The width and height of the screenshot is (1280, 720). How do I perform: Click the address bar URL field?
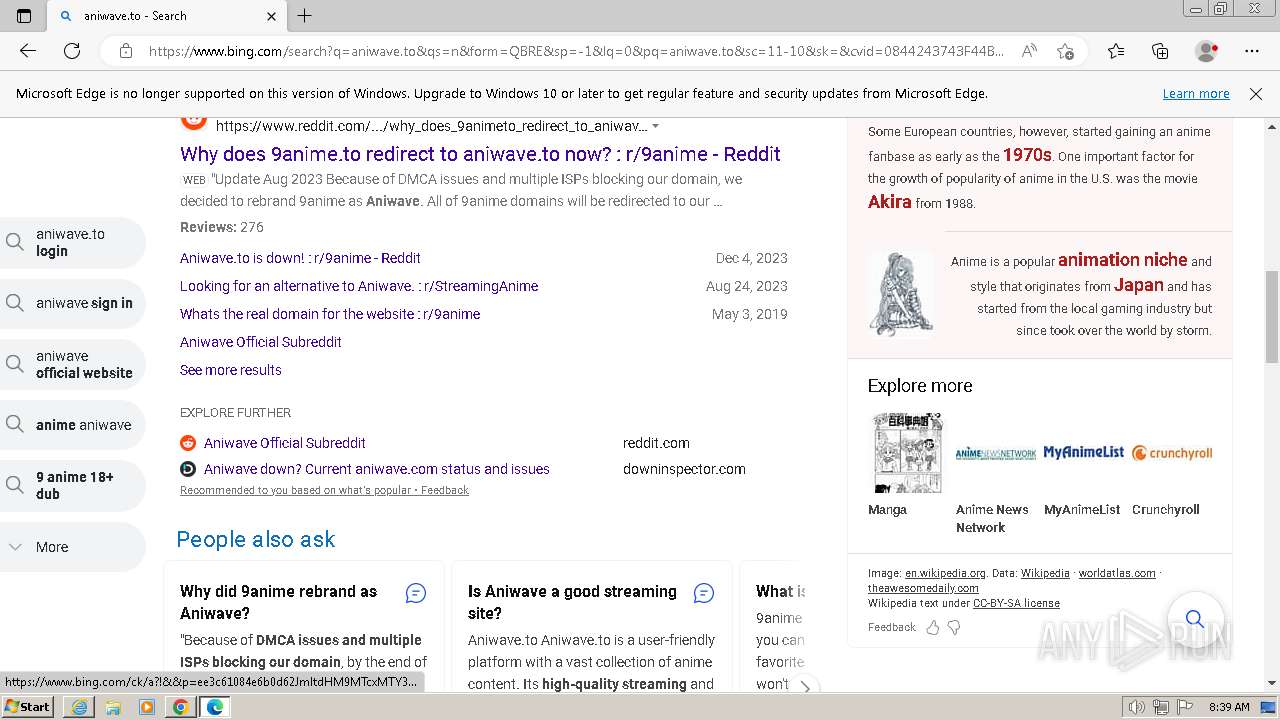pyautogui.click(x=575, y=51)
